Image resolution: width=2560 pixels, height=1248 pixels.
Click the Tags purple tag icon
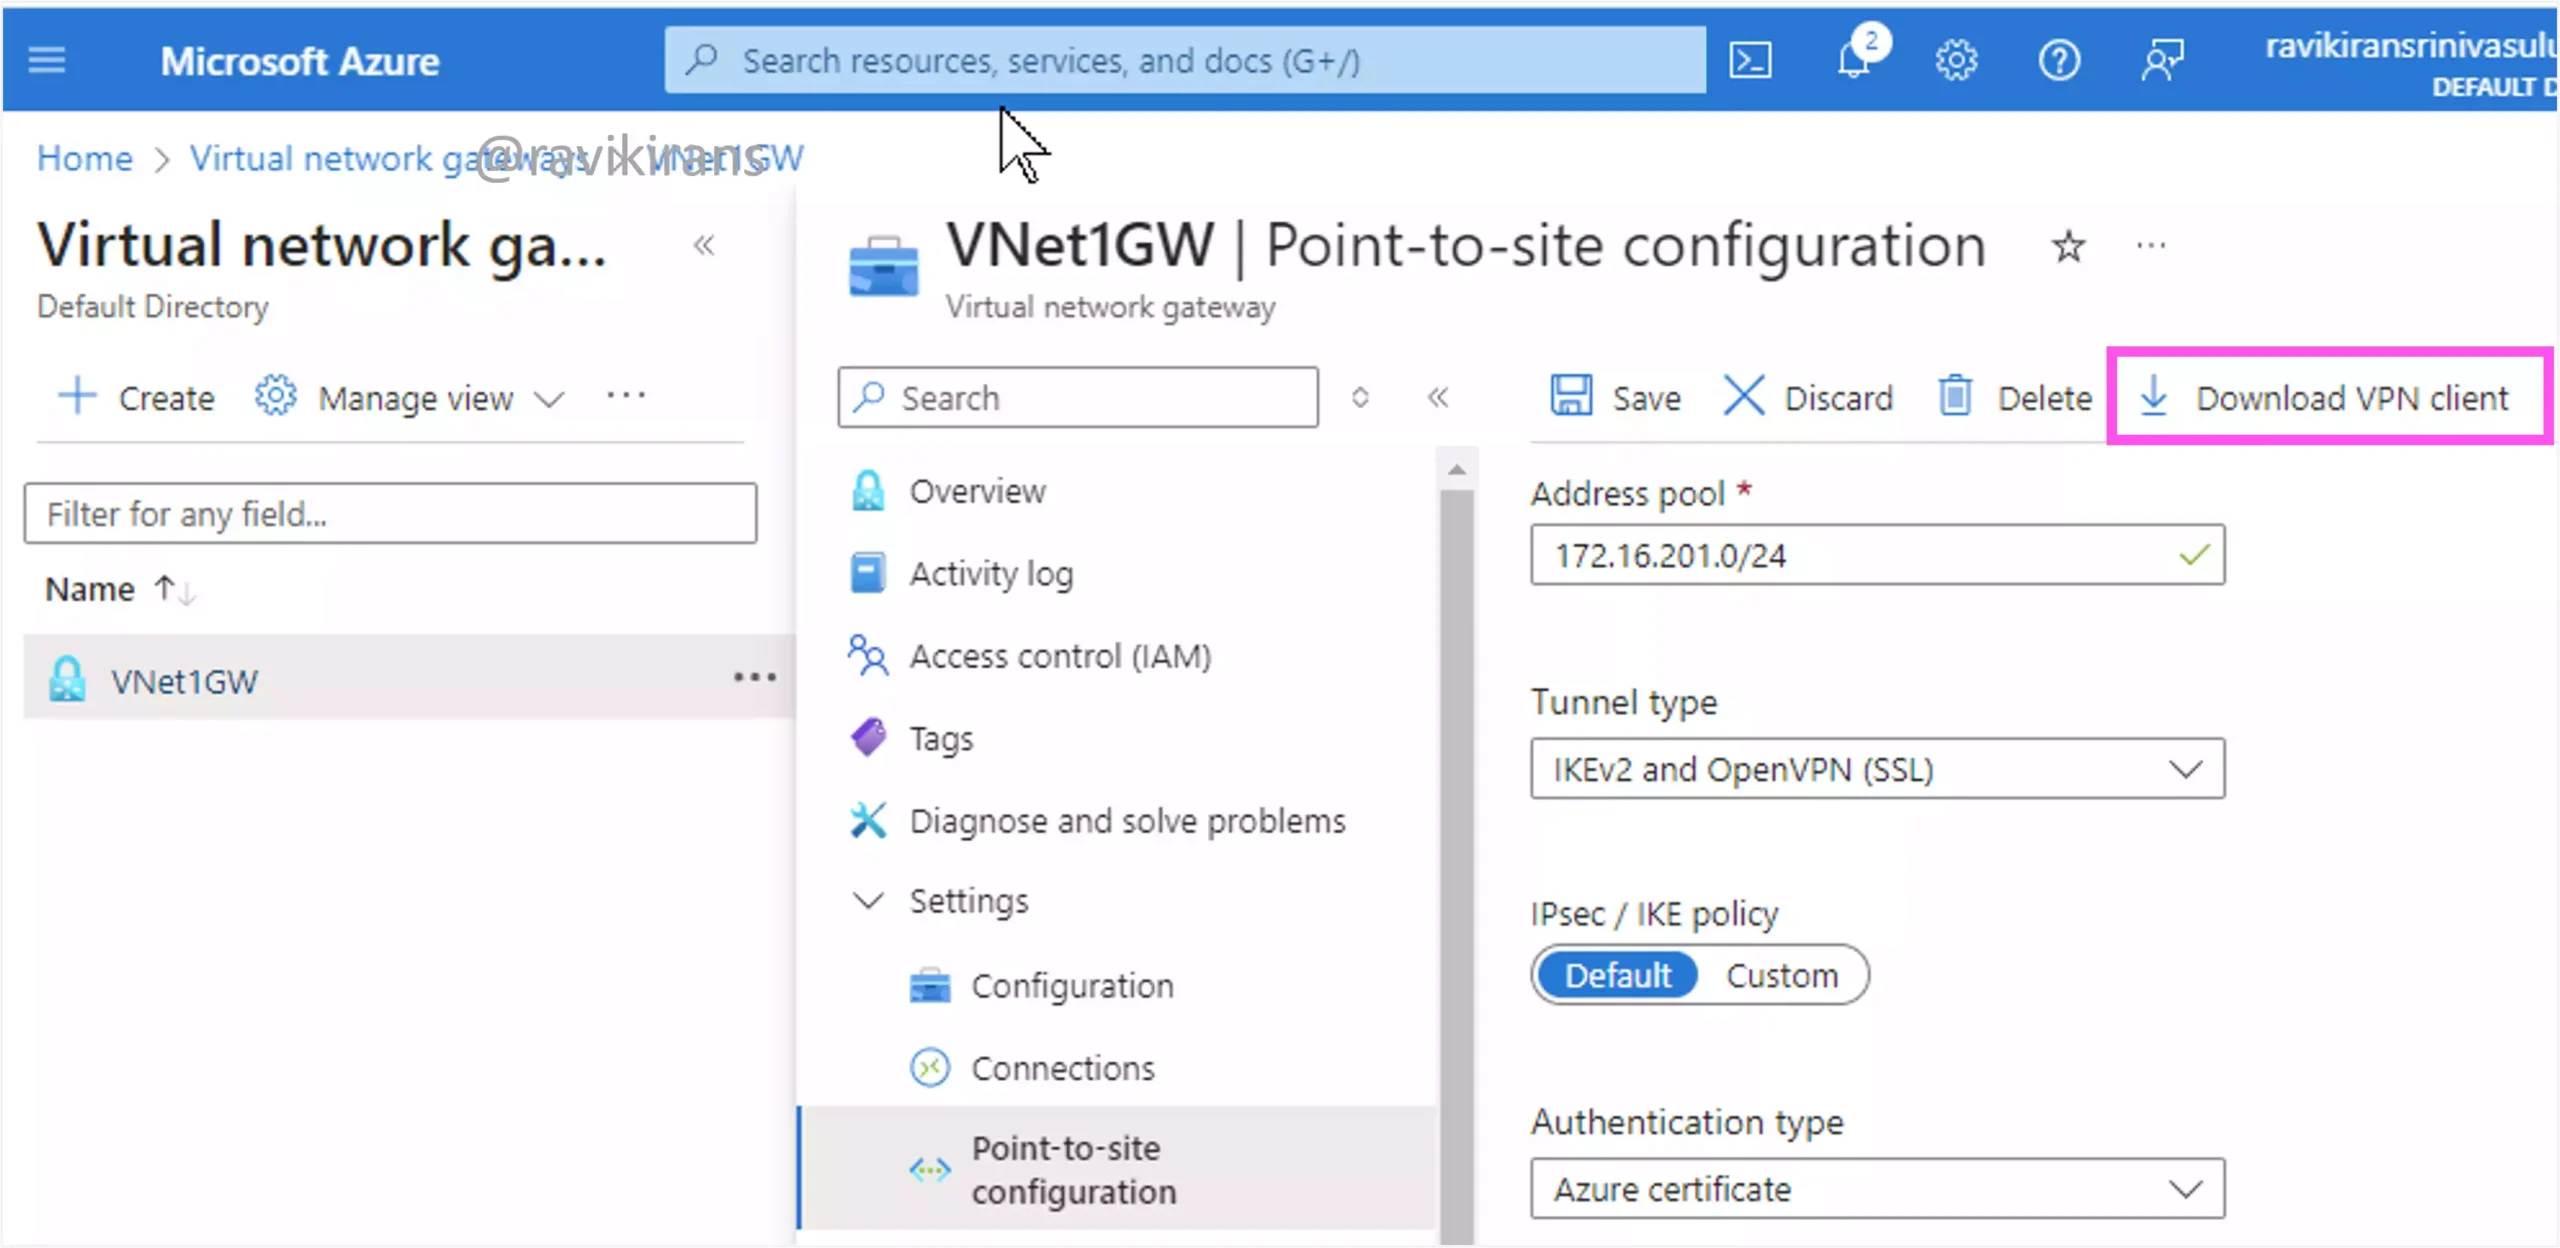(868, 738)
